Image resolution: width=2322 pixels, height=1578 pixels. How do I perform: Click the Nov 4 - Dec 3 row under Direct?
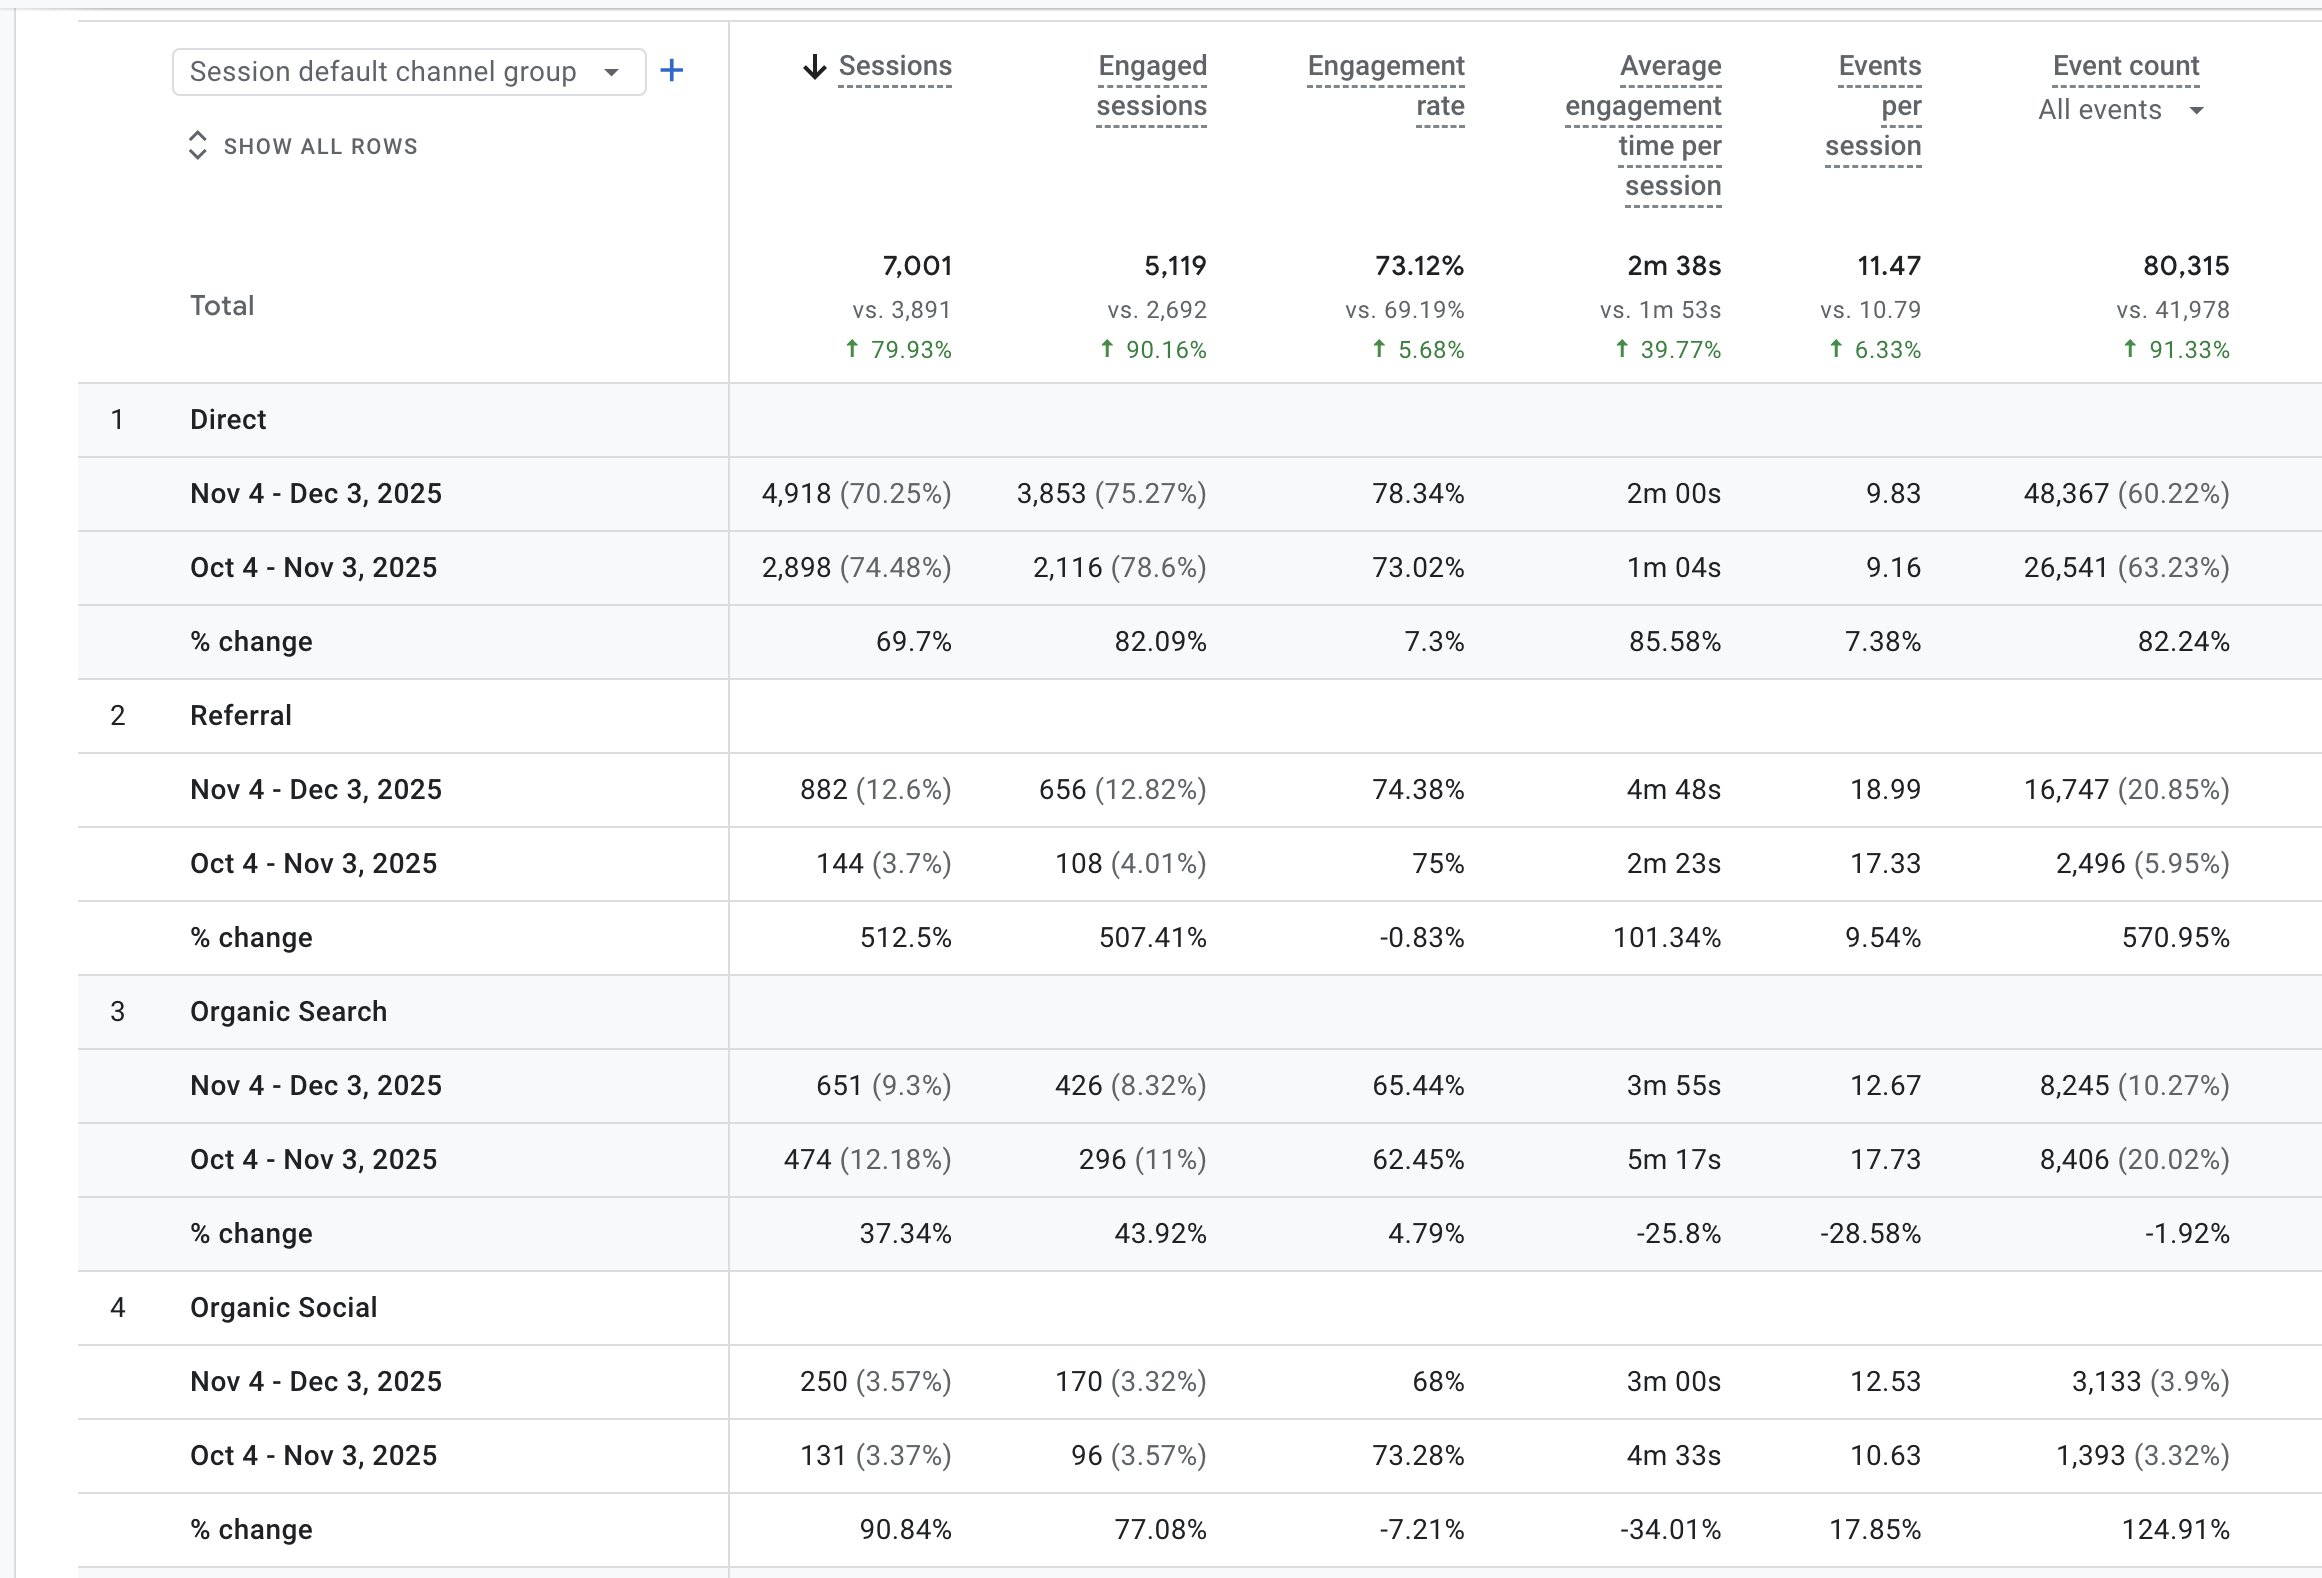316,493
